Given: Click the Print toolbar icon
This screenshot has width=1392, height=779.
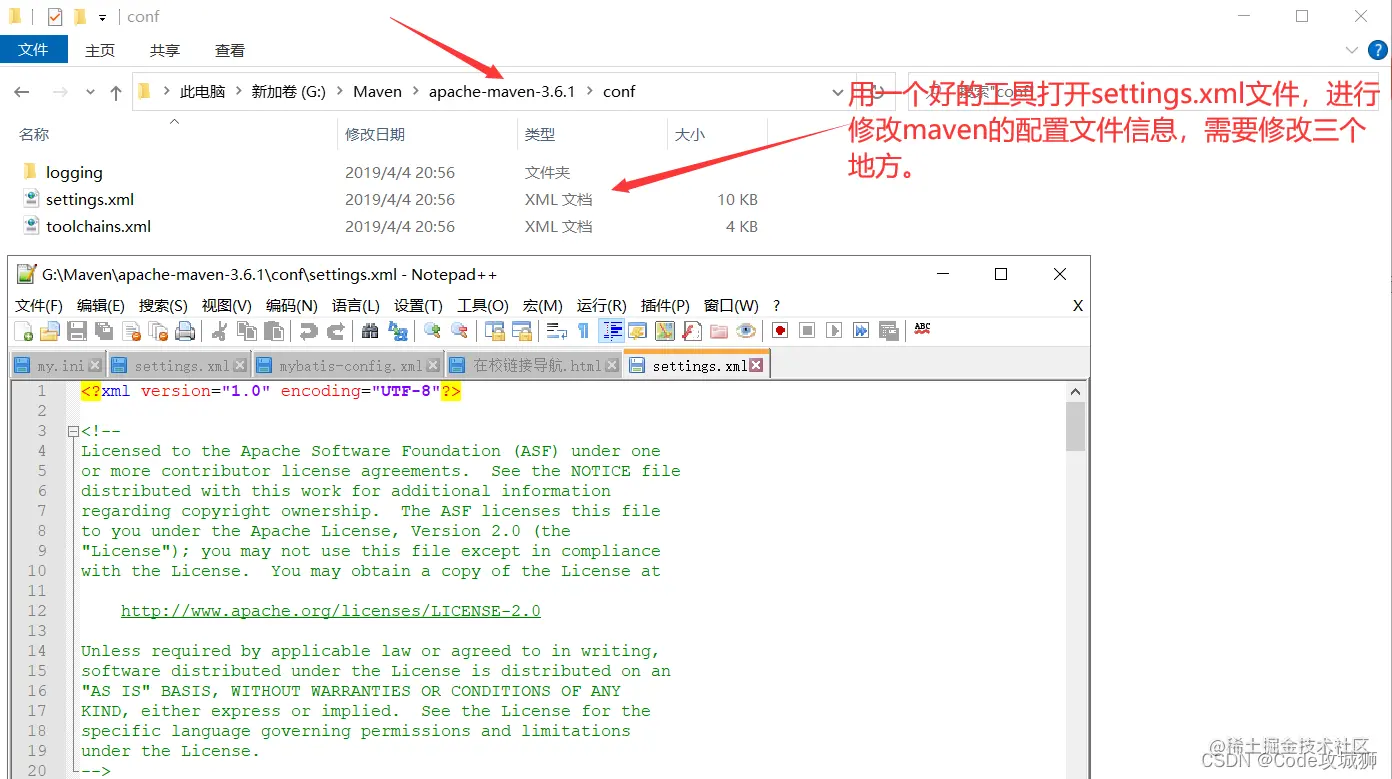Looking at the screenshot, I should (184, 330).
